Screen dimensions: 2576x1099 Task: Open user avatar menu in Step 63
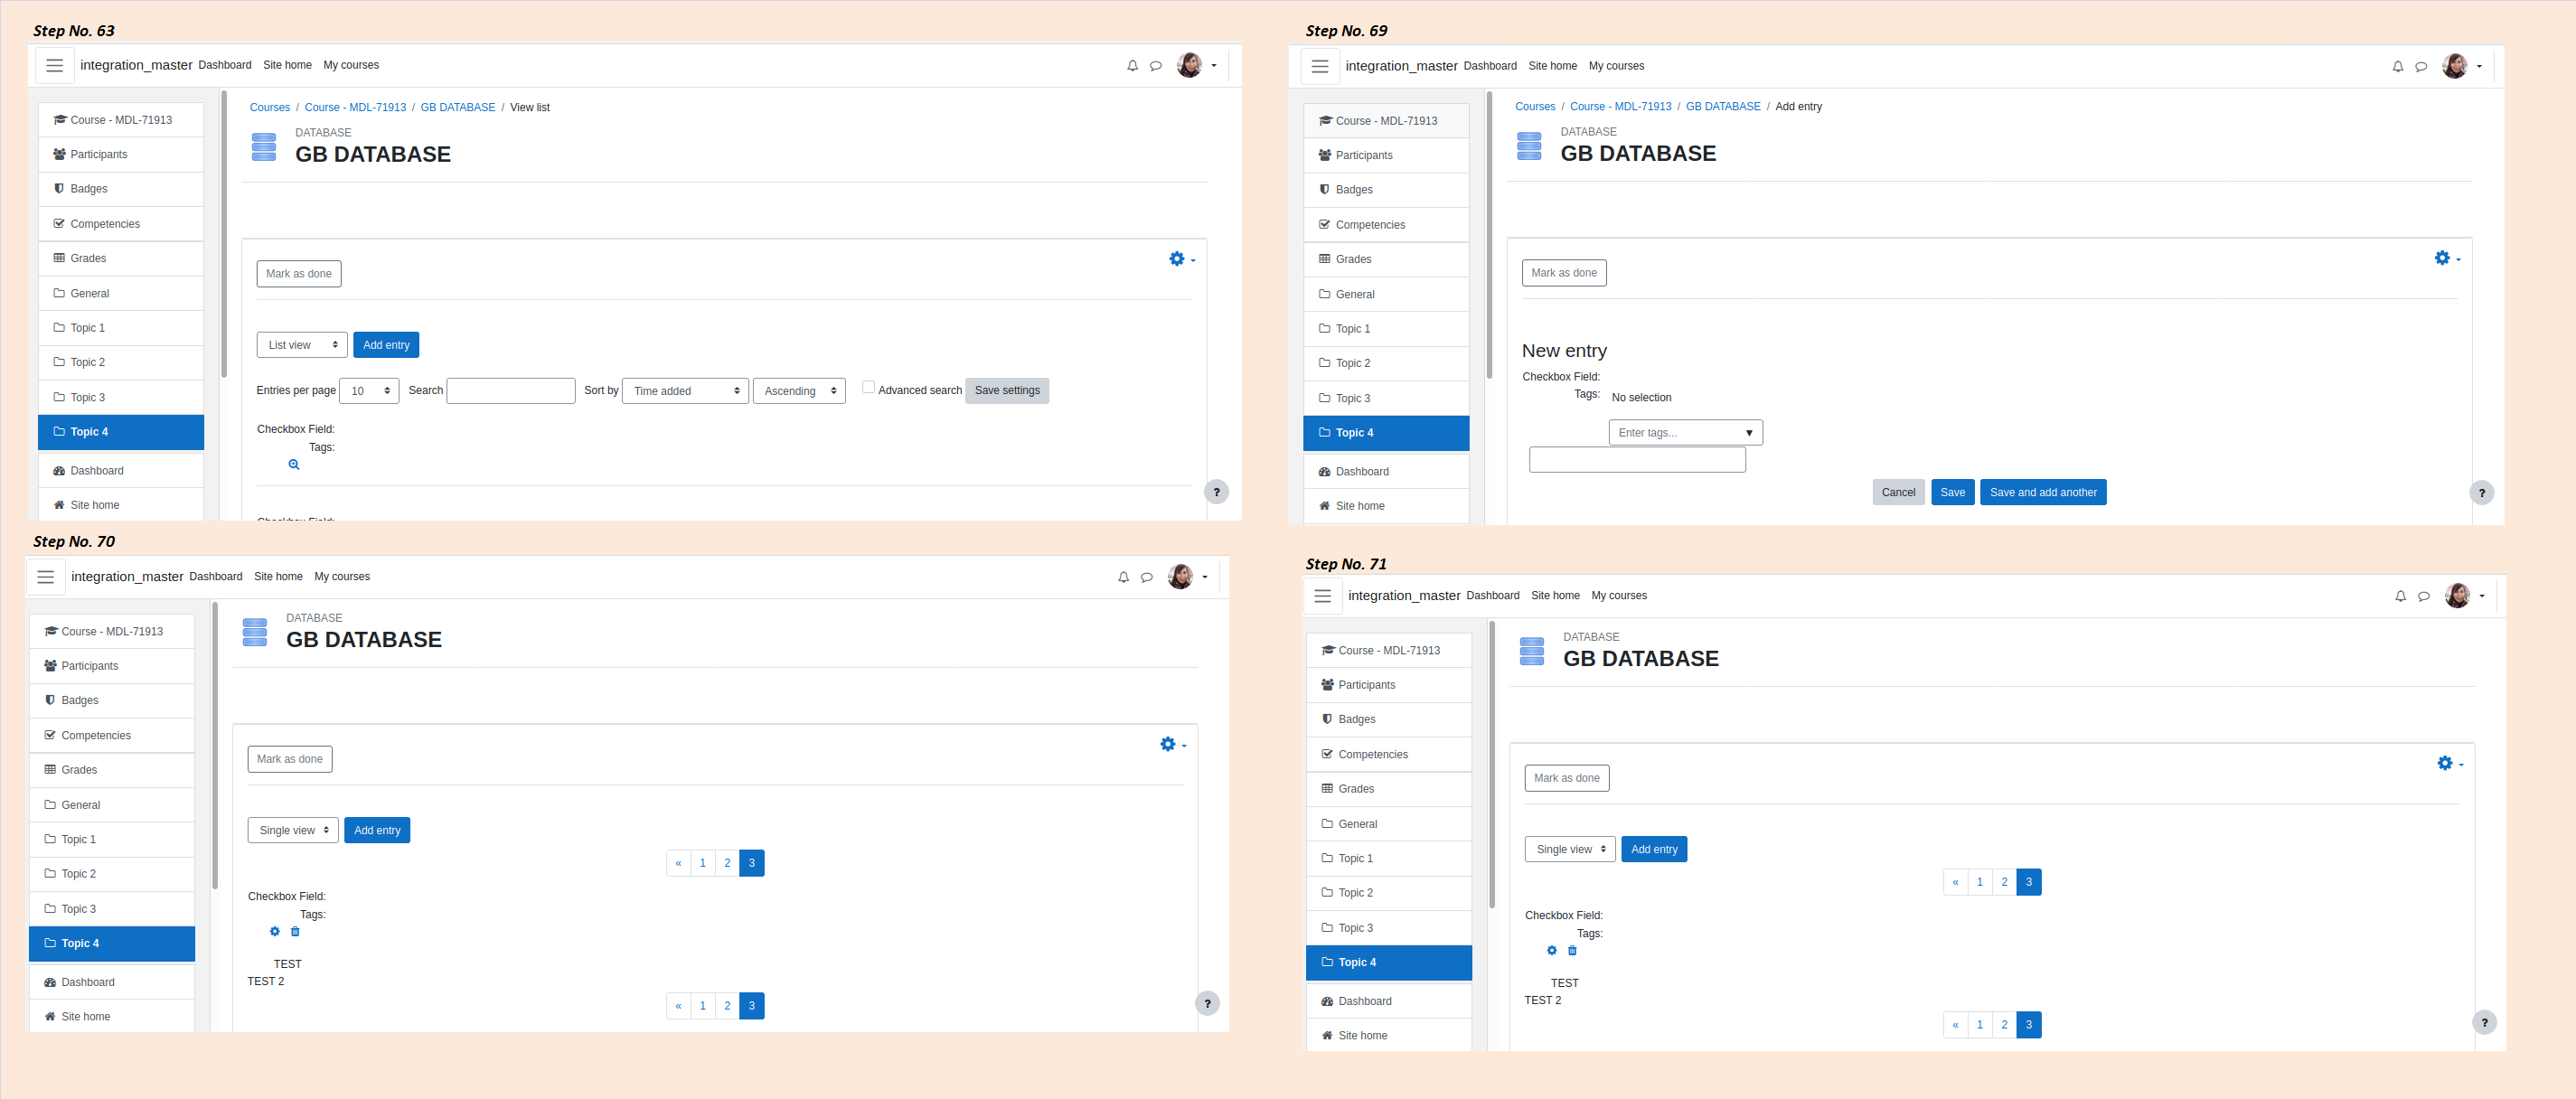1189,65
